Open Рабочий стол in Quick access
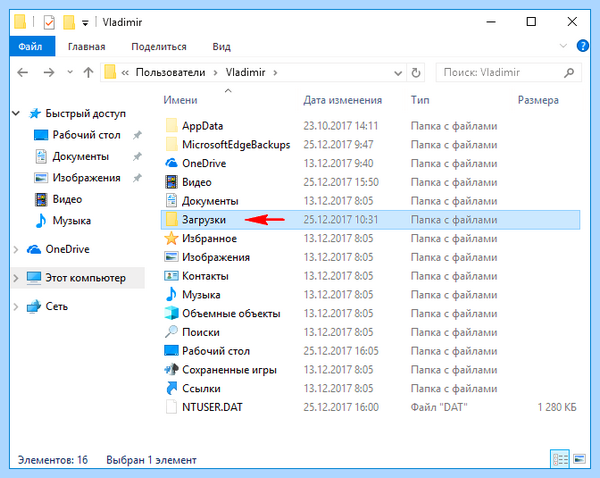Viewport: 600px width, 478px height. [86, 135]
